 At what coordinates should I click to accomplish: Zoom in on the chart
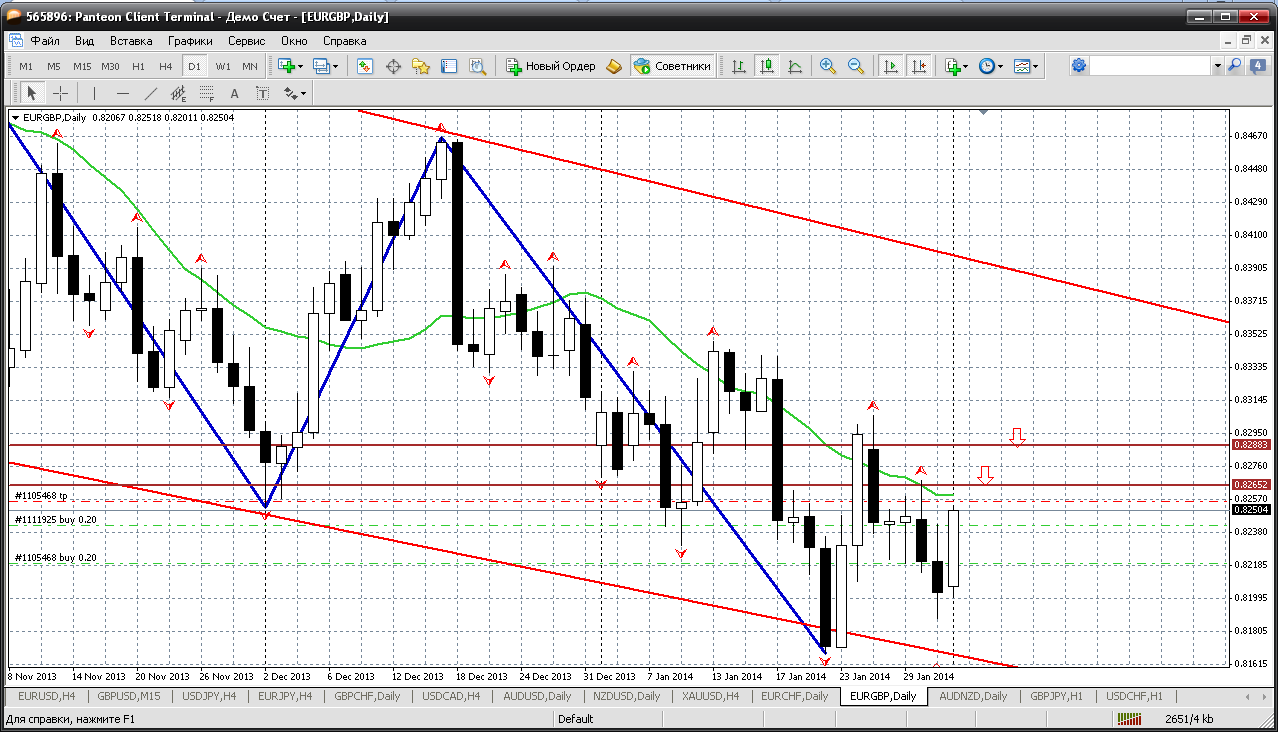(827, 66)
